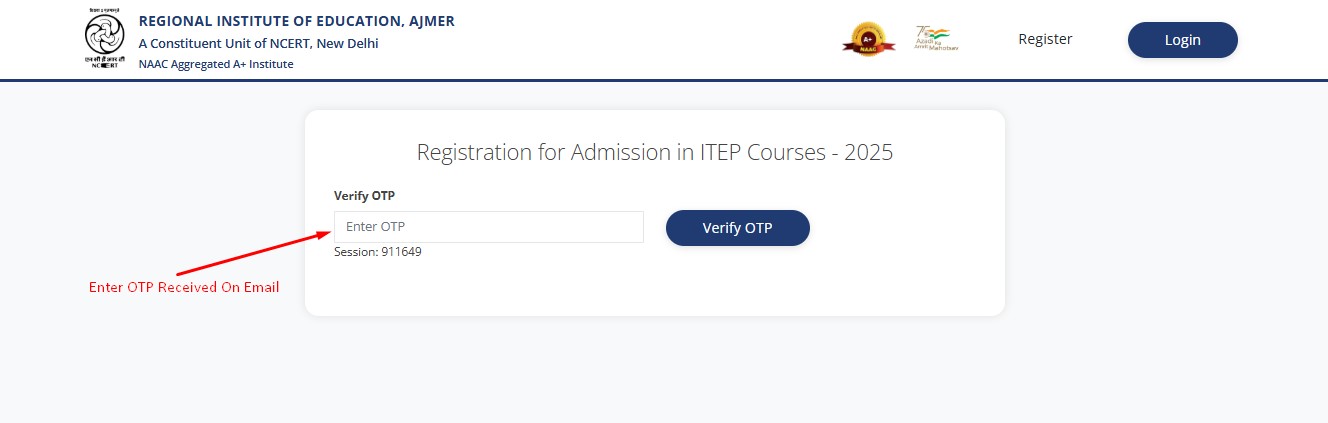Screen dimensions: 1328x423
Task: Click the NCERT emblem logo
Action: tap(105, 32)
